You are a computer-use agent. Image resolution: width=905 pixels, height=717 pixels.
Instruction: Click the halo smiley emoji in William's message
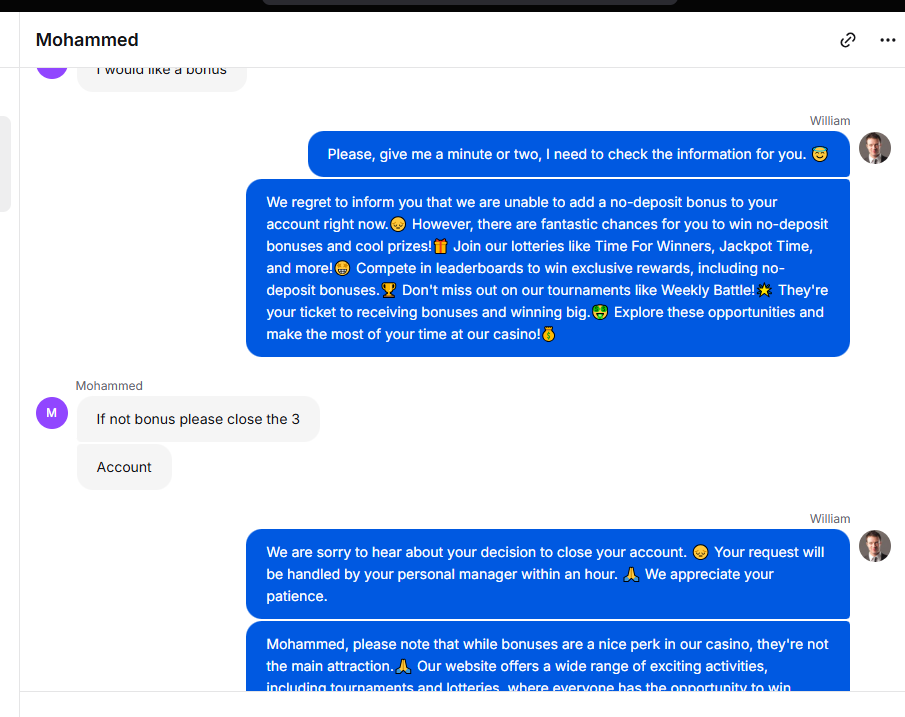click(x=820, y=154)
